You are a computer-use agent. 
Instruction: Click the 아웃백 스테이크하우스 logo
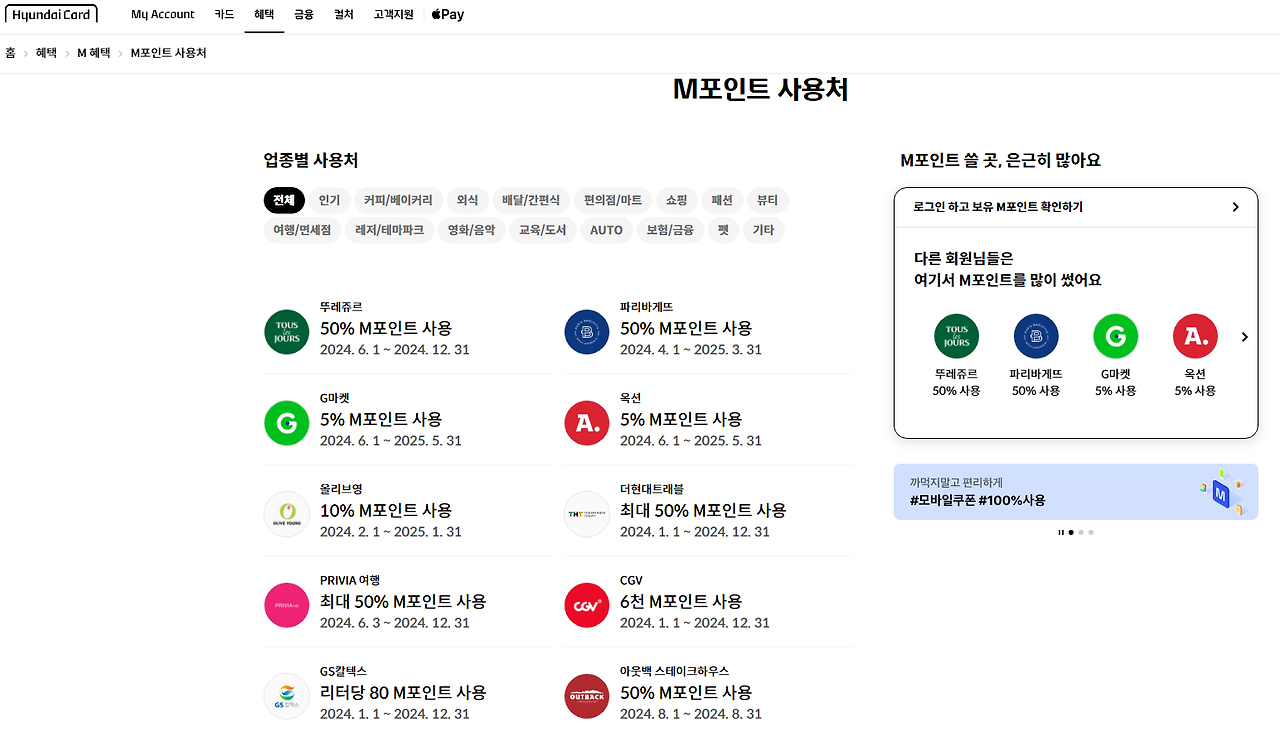(587, 696)
